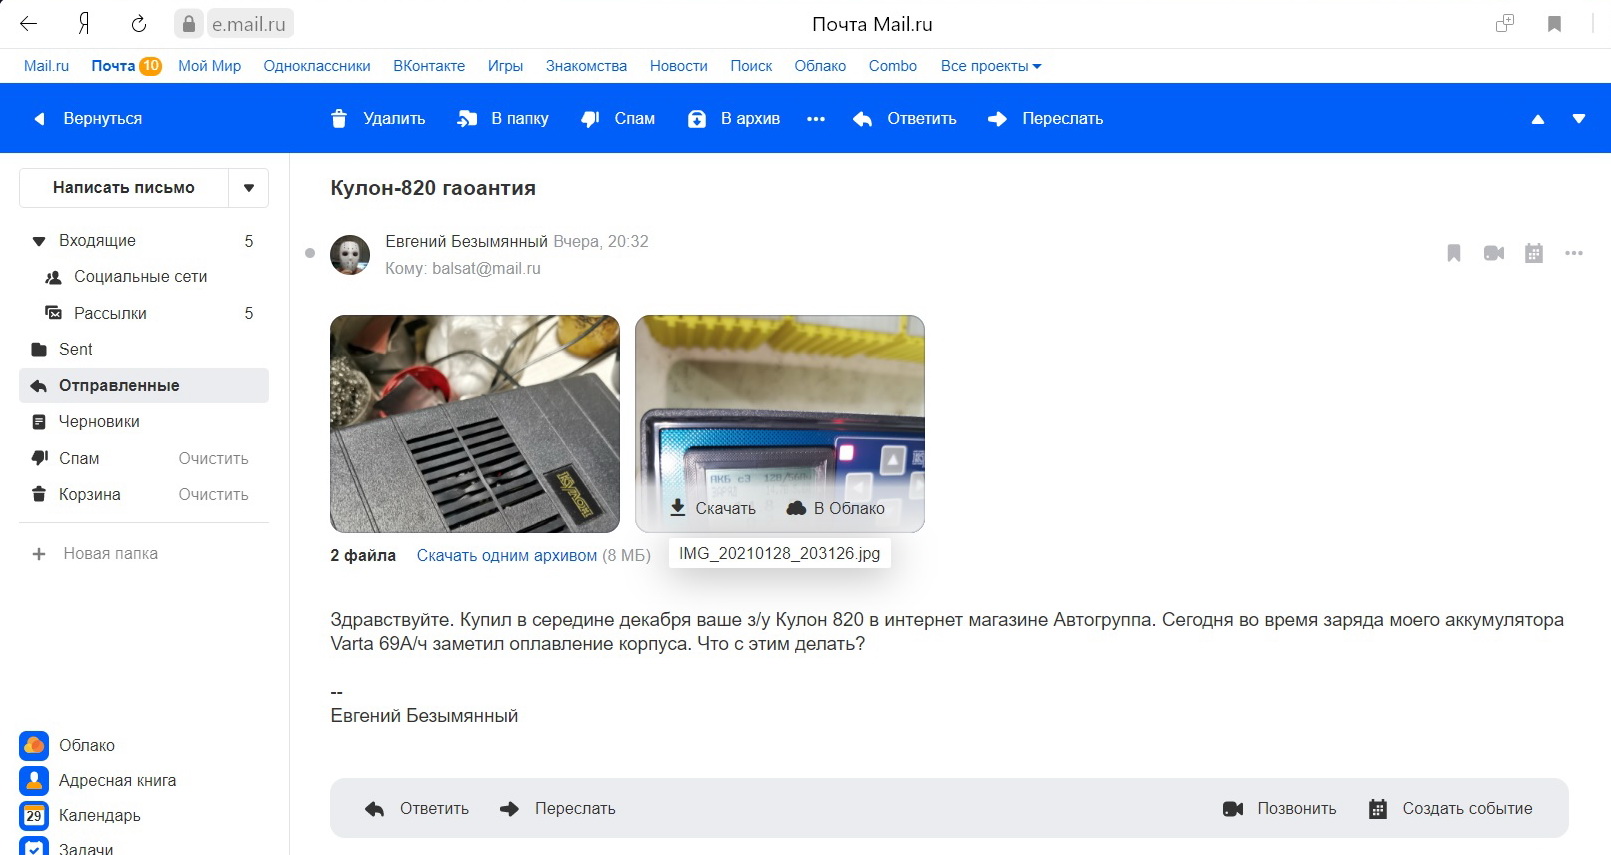Viewport: 1611px width, 855px height.
Task: Collapse the Входящие folder tree
Action: click(x=39, y=241)
